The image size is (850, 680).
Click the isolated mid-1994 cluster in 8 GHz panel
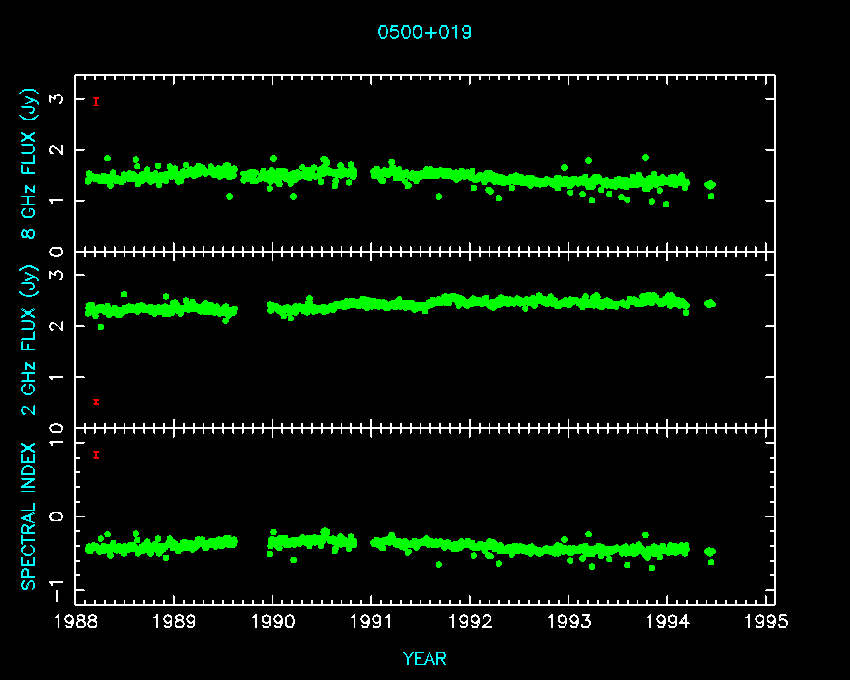pyautogui.click(x=710, y=185)
